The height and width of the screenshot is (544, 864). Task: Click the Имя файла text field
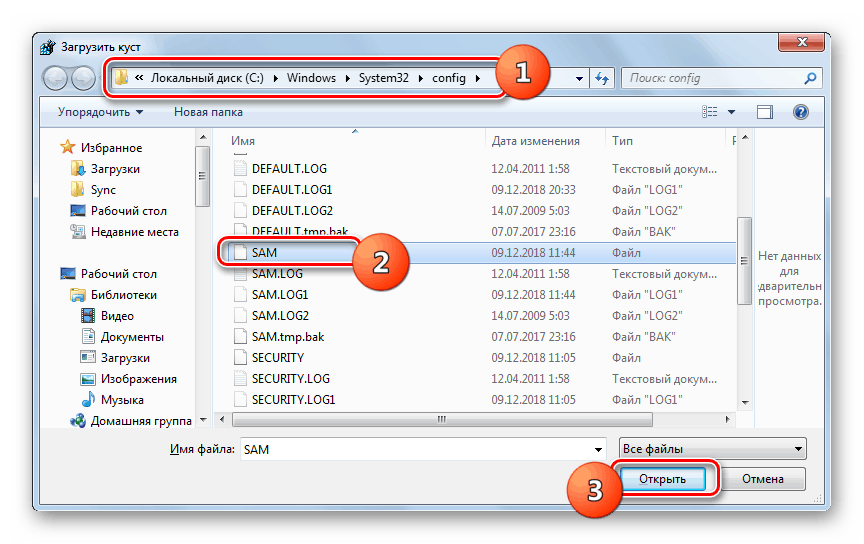pyautogui.click(x=416, y=449)
